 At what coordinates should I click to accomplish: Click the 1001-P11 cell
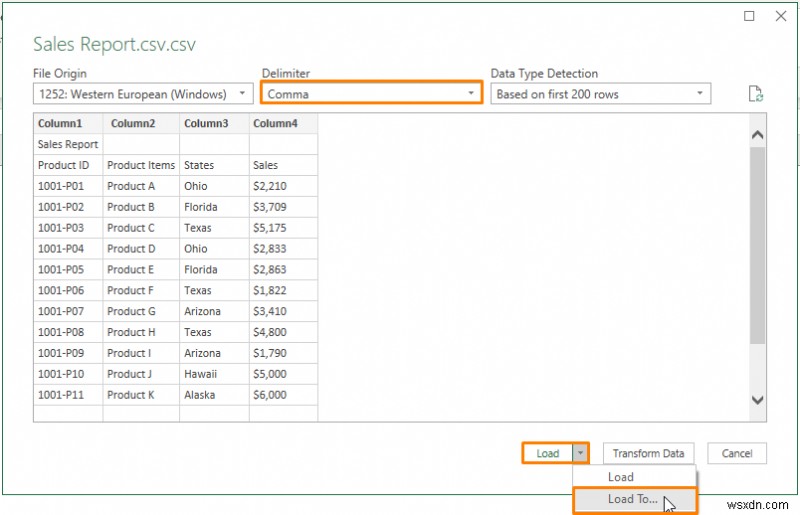pyautogui.click(x=68, y=396)
